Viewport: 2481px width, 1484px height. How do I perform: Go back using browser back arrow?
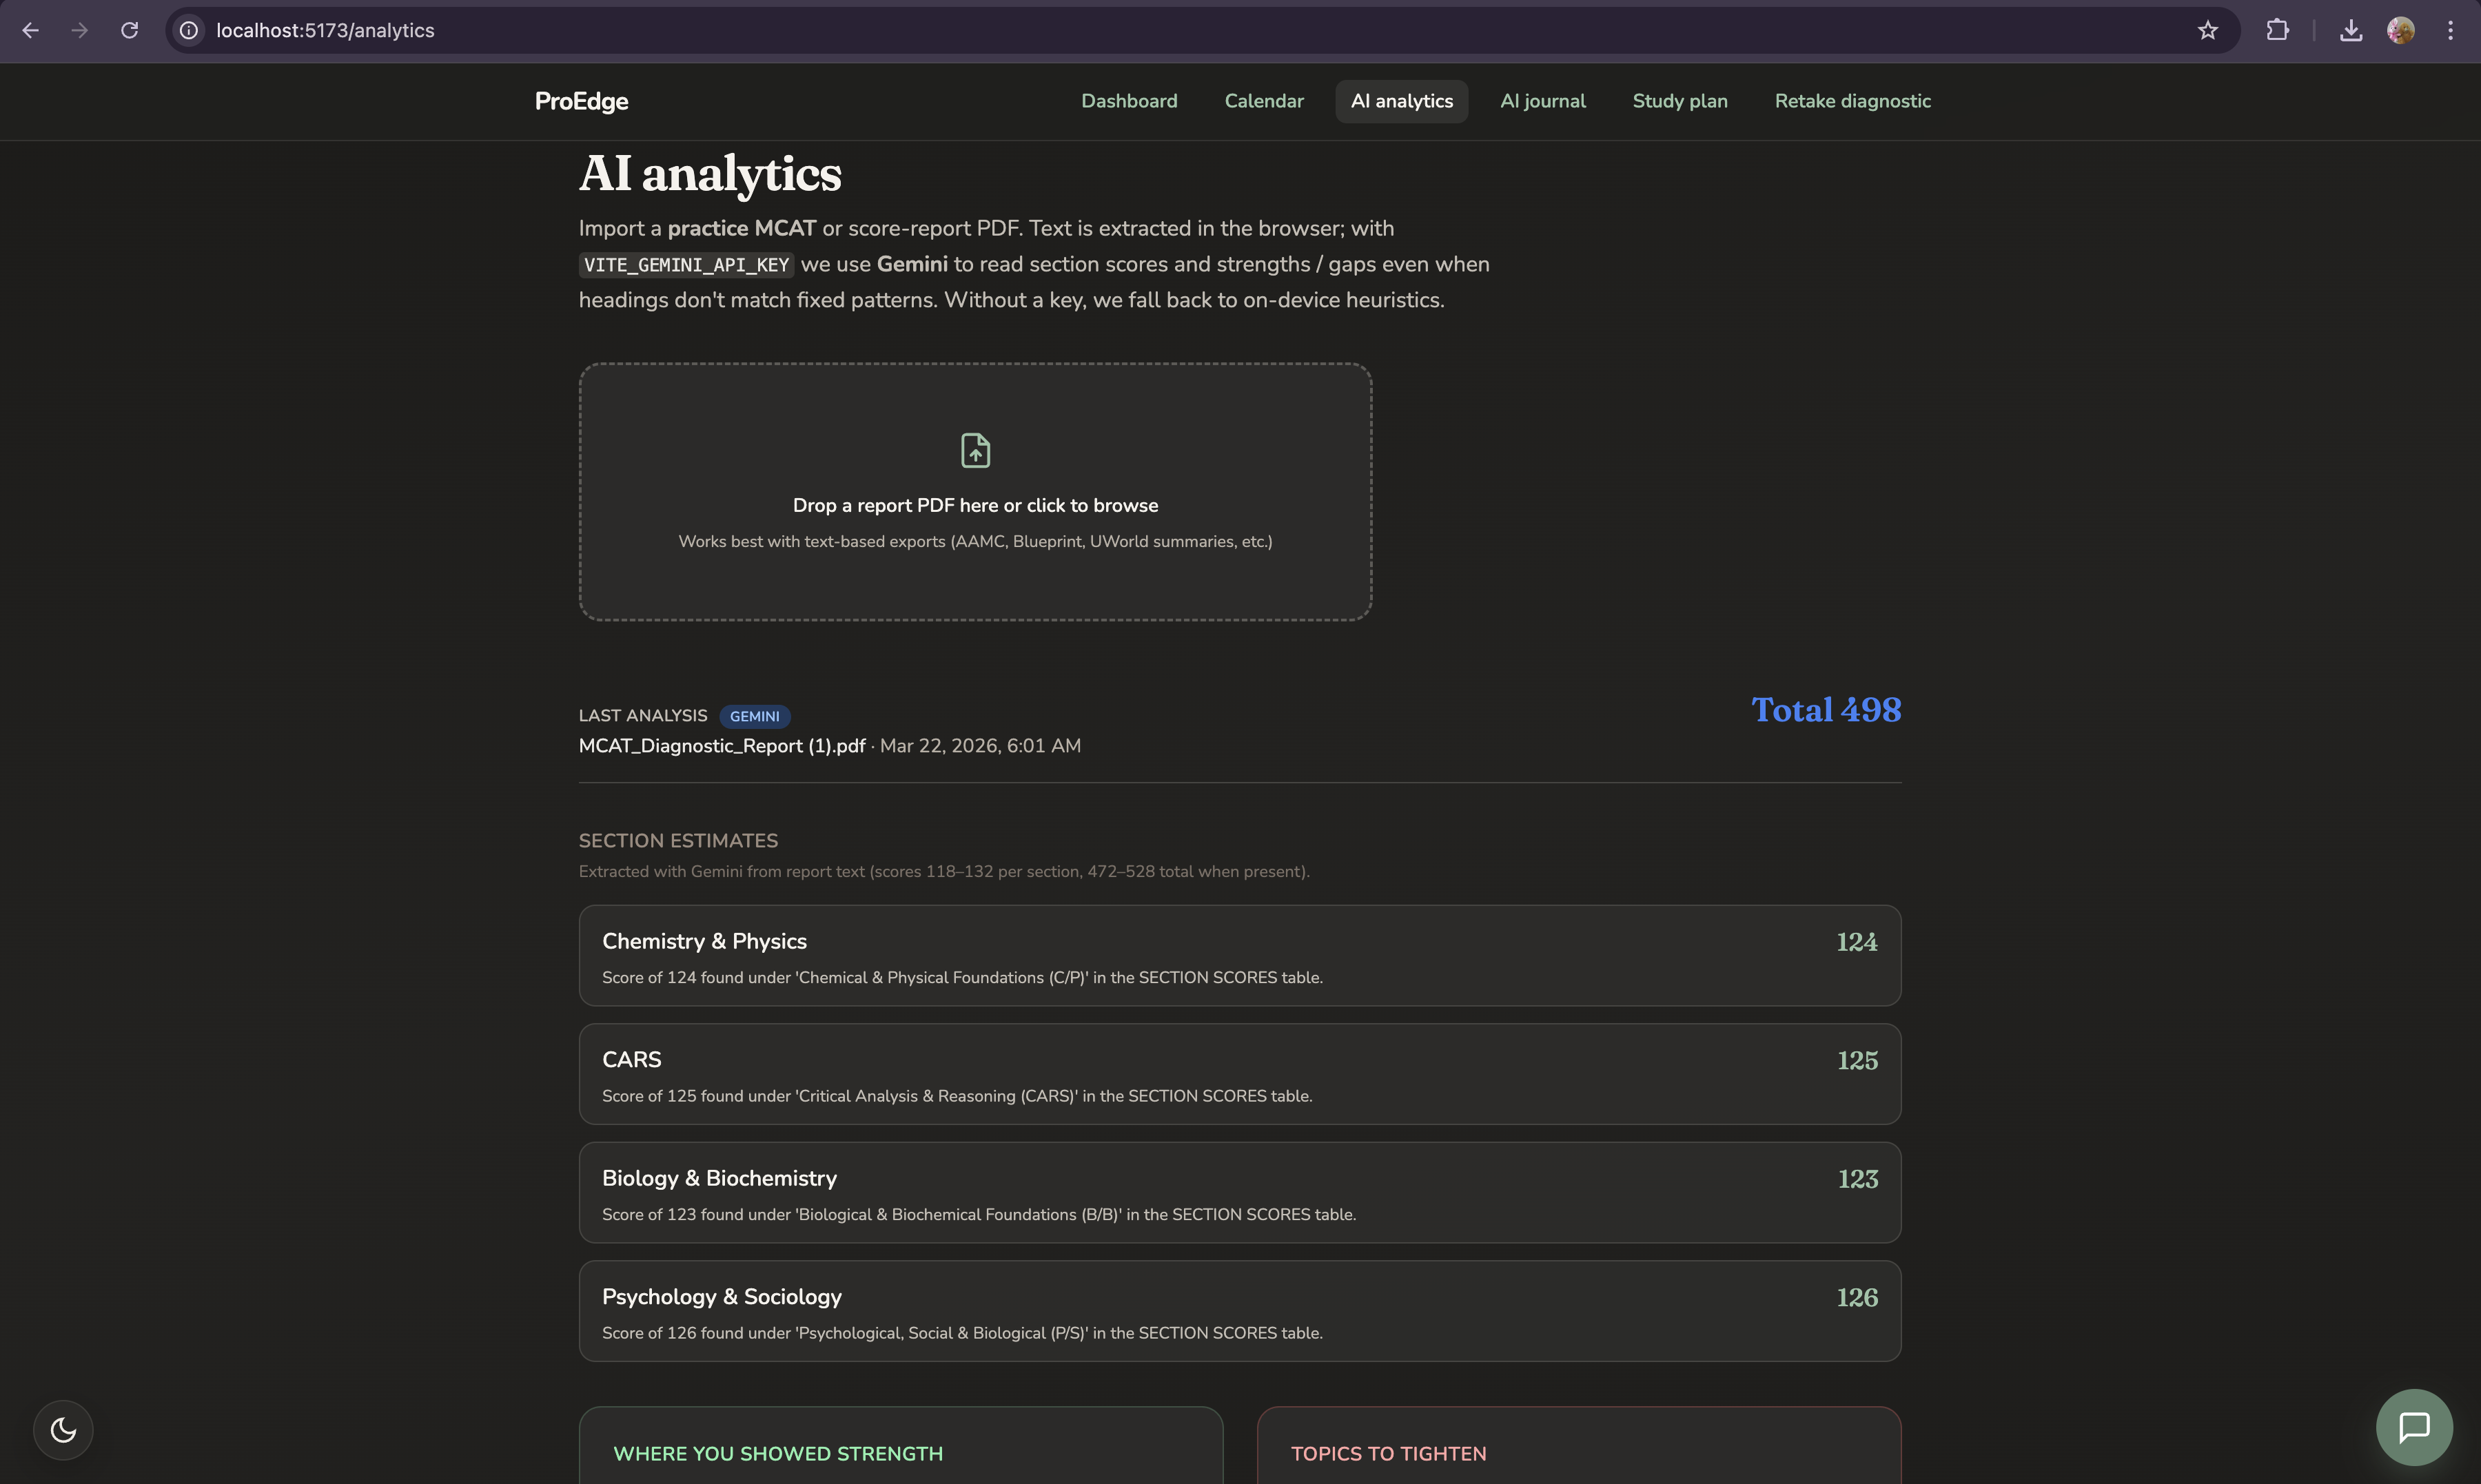(x=30, y=30)
